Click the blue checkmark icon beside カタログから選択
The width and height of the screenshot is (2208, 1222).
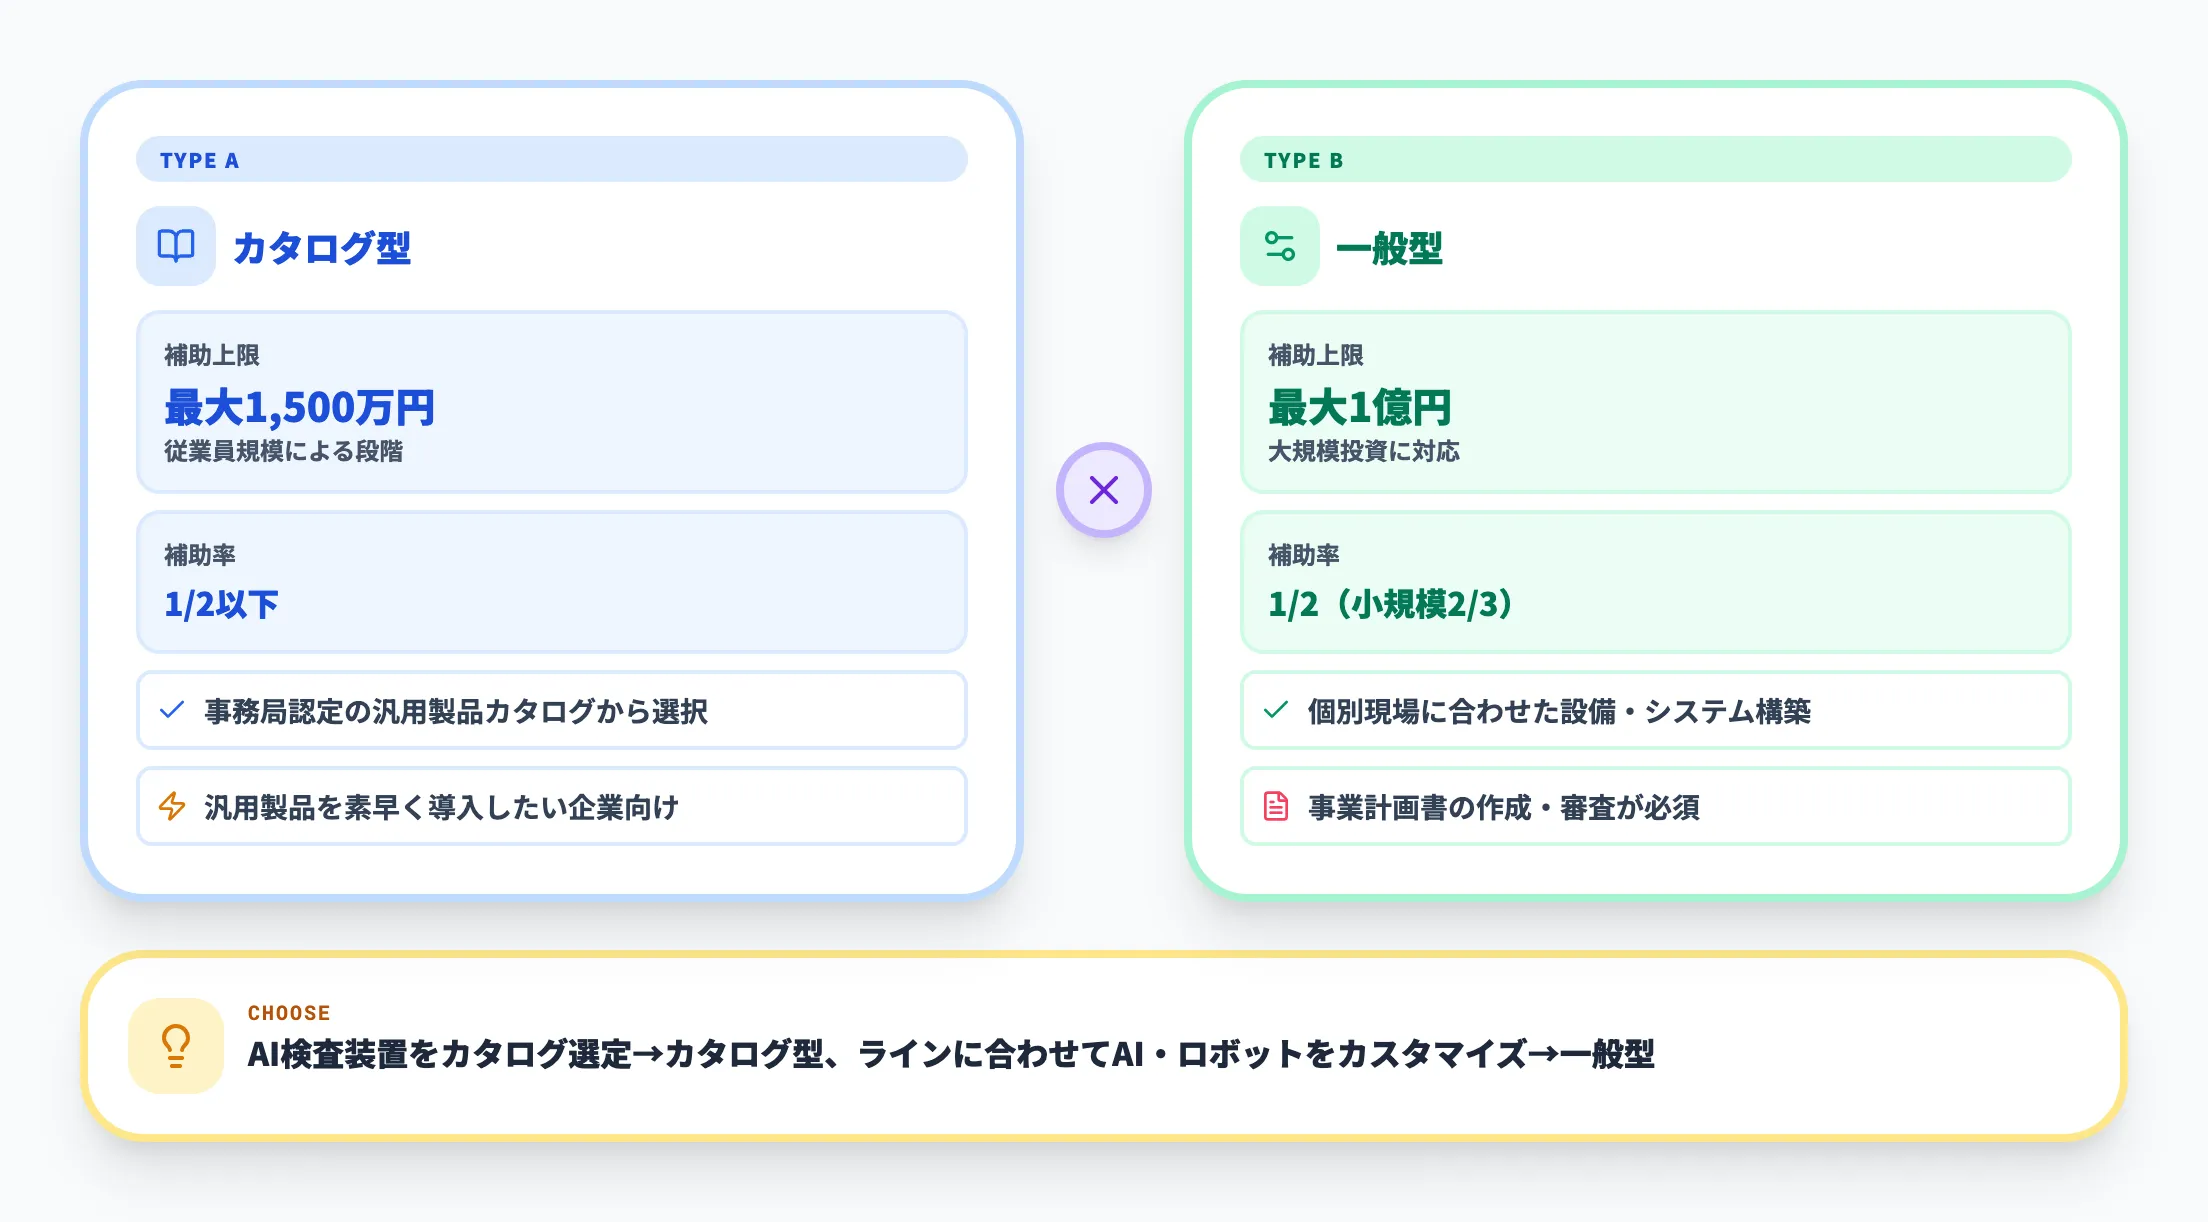point(171,710)
